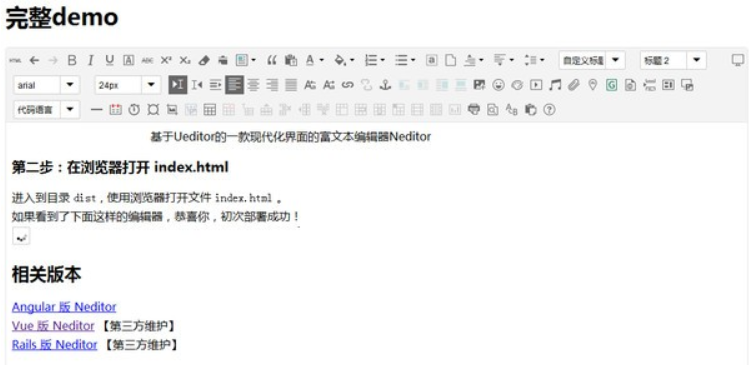Open the 代码语言 code language dropdown
The image size is (749, 365).
click(70, 110)
